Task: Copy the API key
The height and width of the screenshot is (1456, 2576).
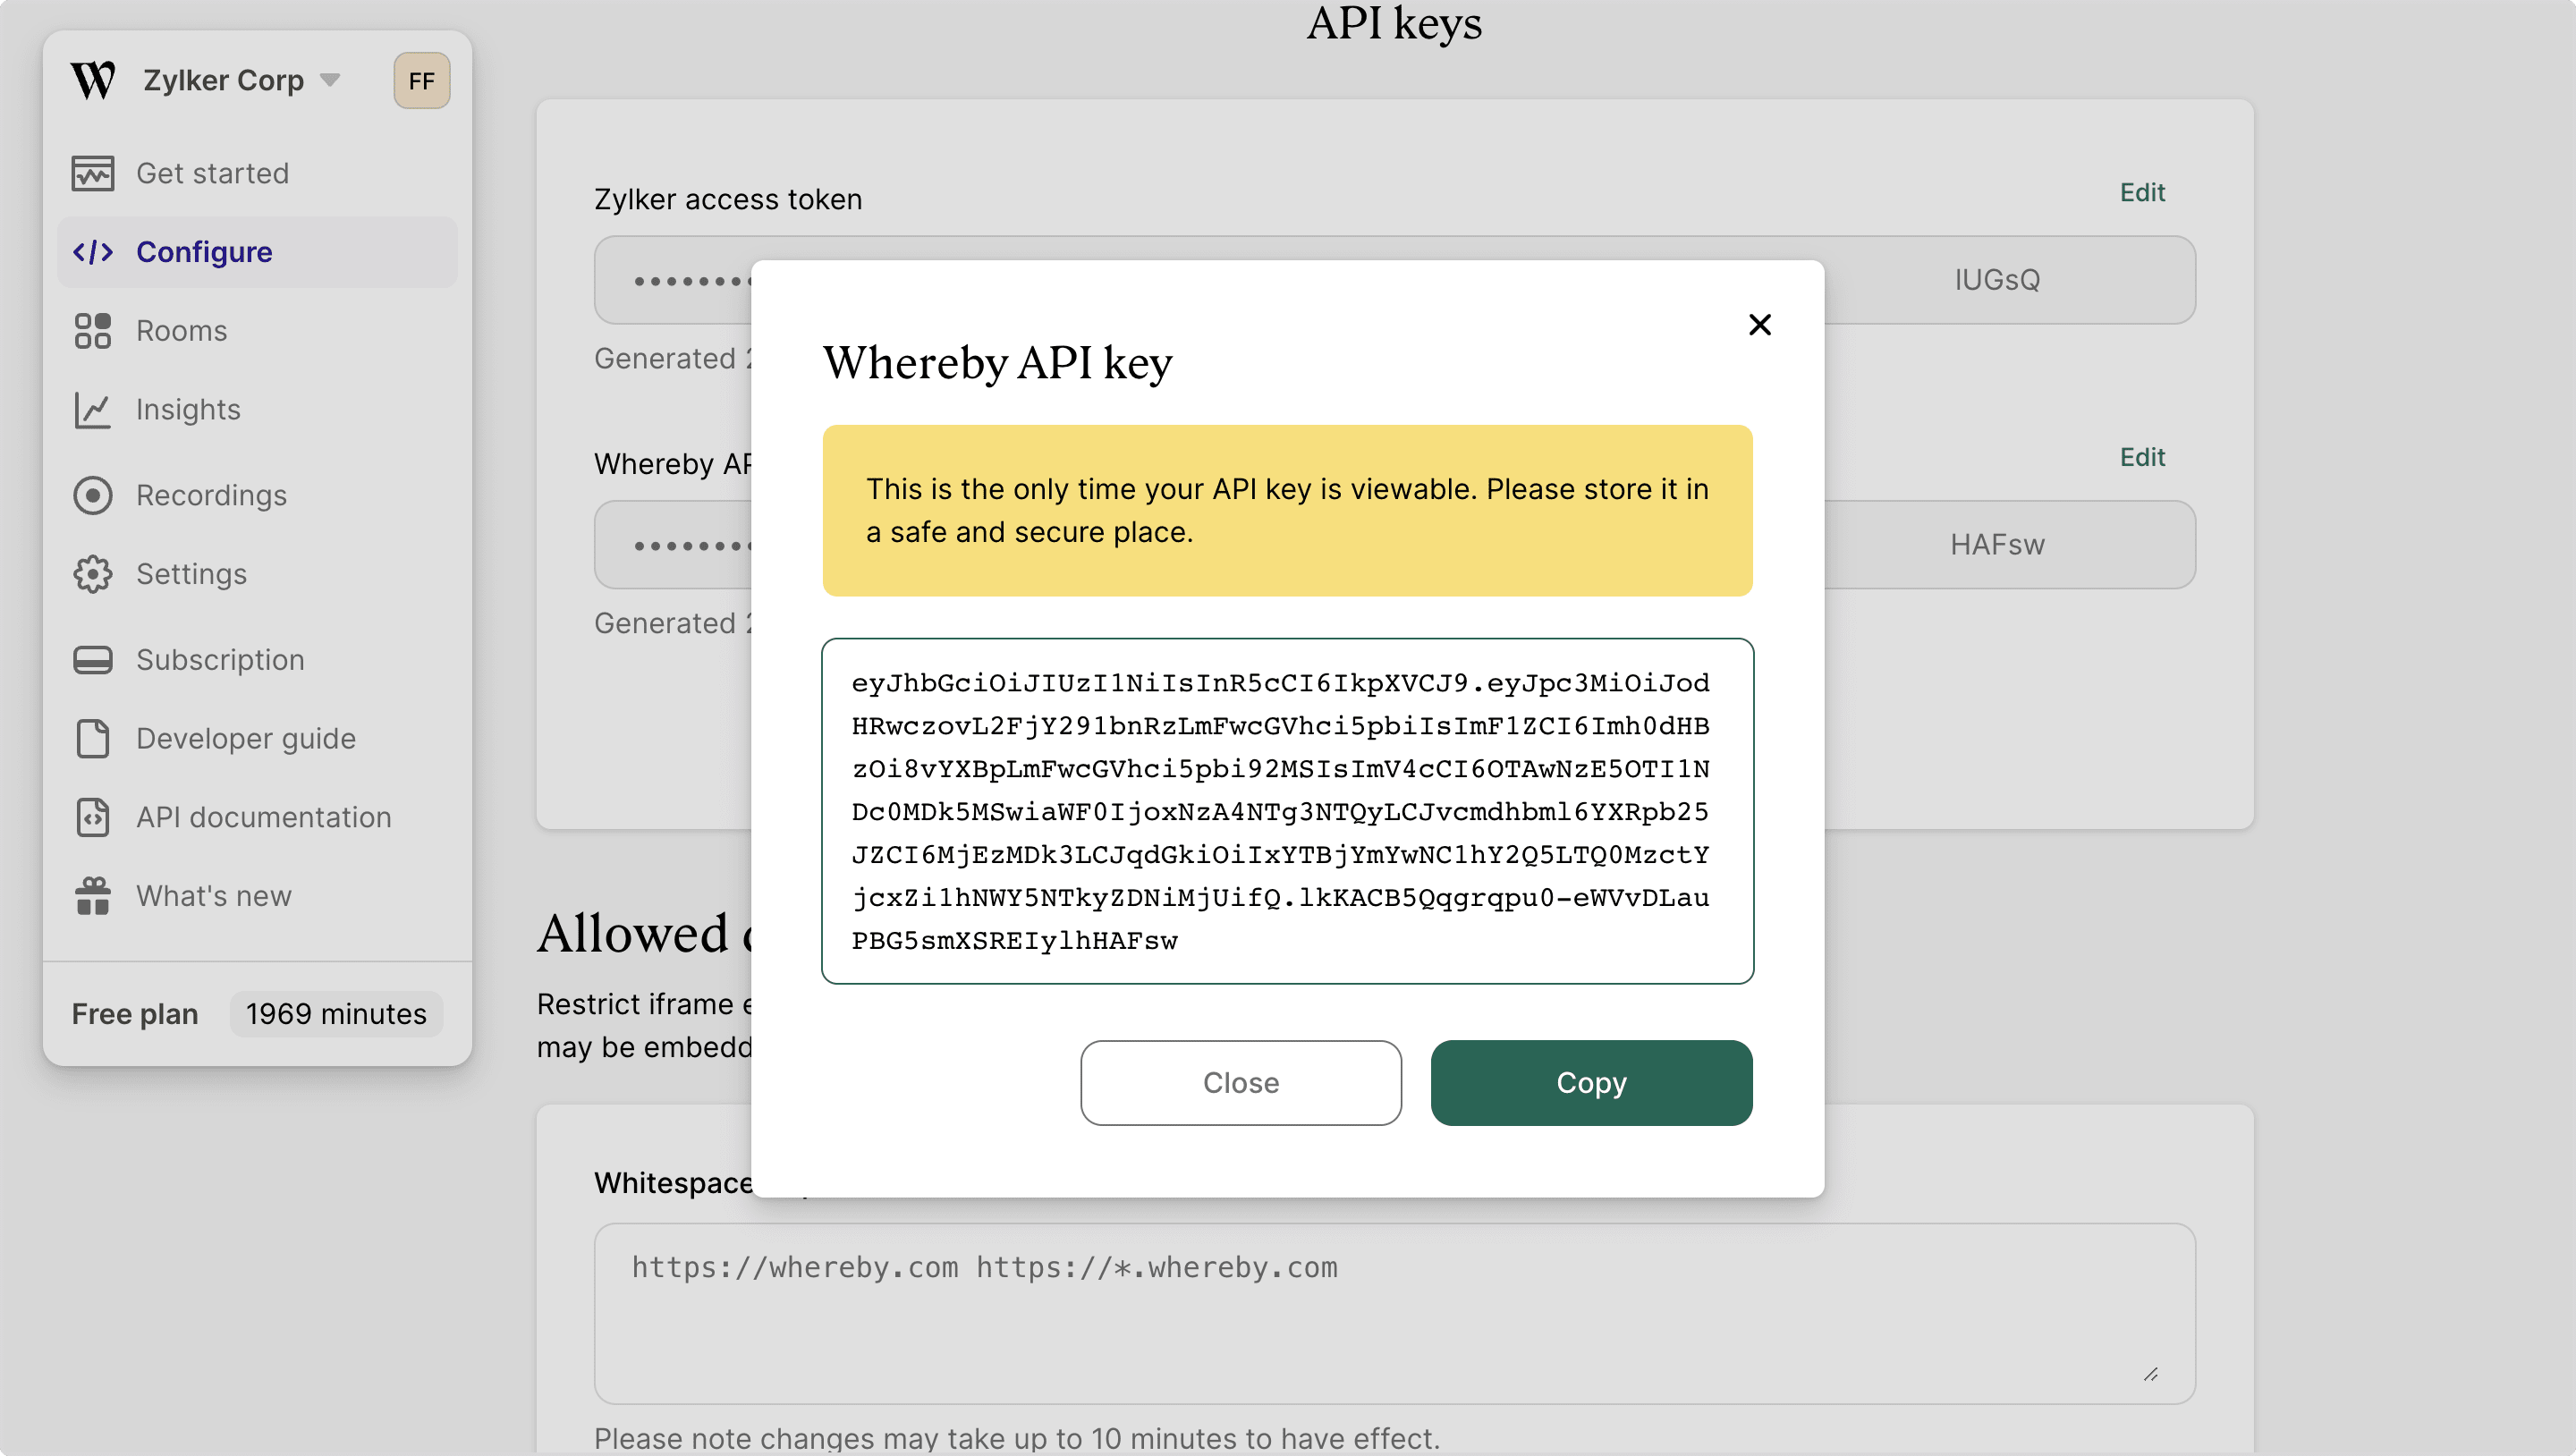Action: [x=1591, y=1083]
